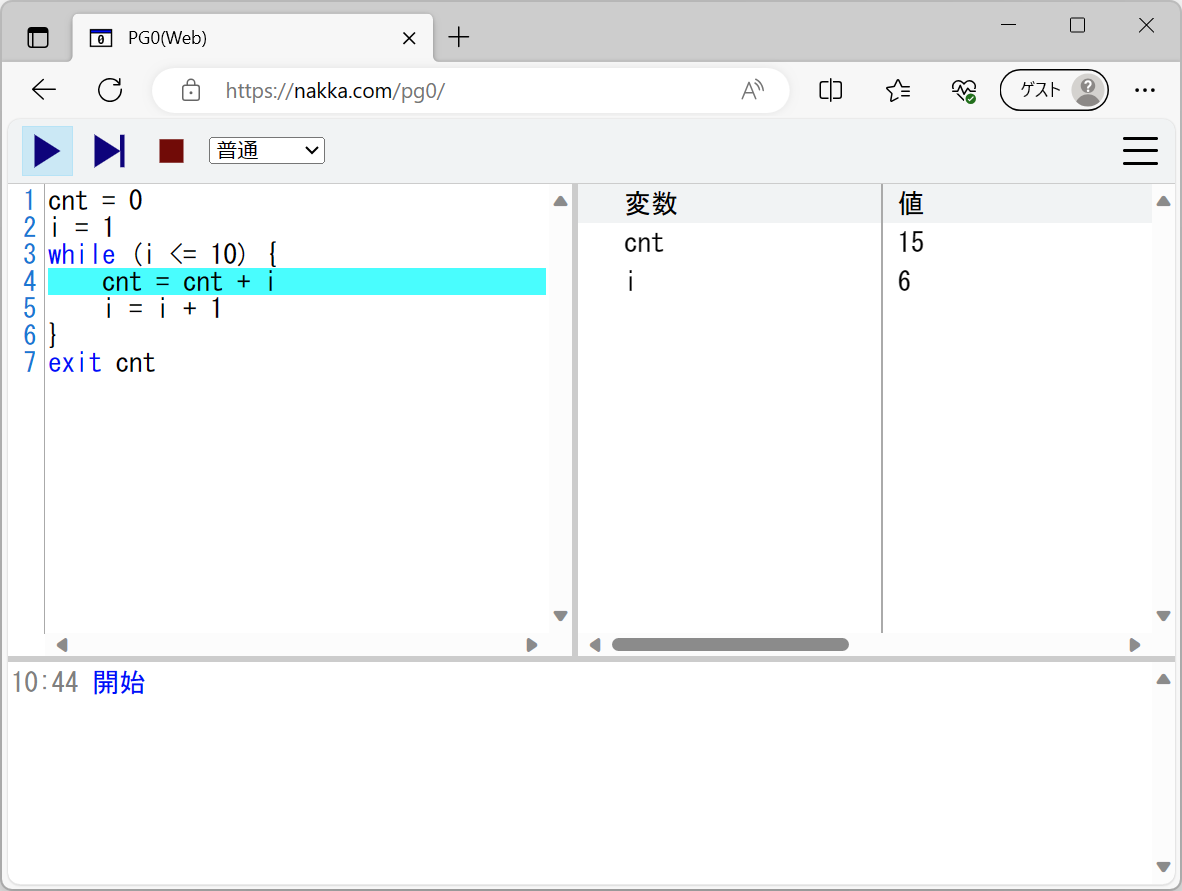The image size is (1182, 891).
Task: Open browser essentials heart icon
Action: click(x=964, y=90)
